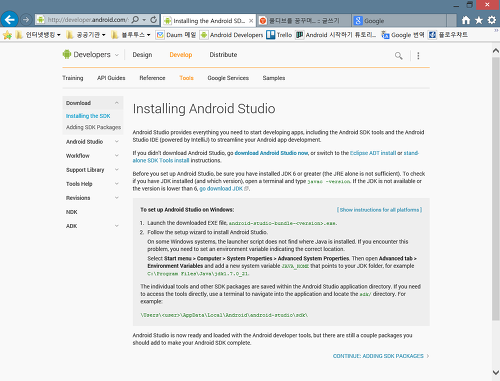Image resolution: width=500 pixels, height=381 pixels.
Task: Select Adding SDK Packages in sidebar
Action: [x=93, y=127]
